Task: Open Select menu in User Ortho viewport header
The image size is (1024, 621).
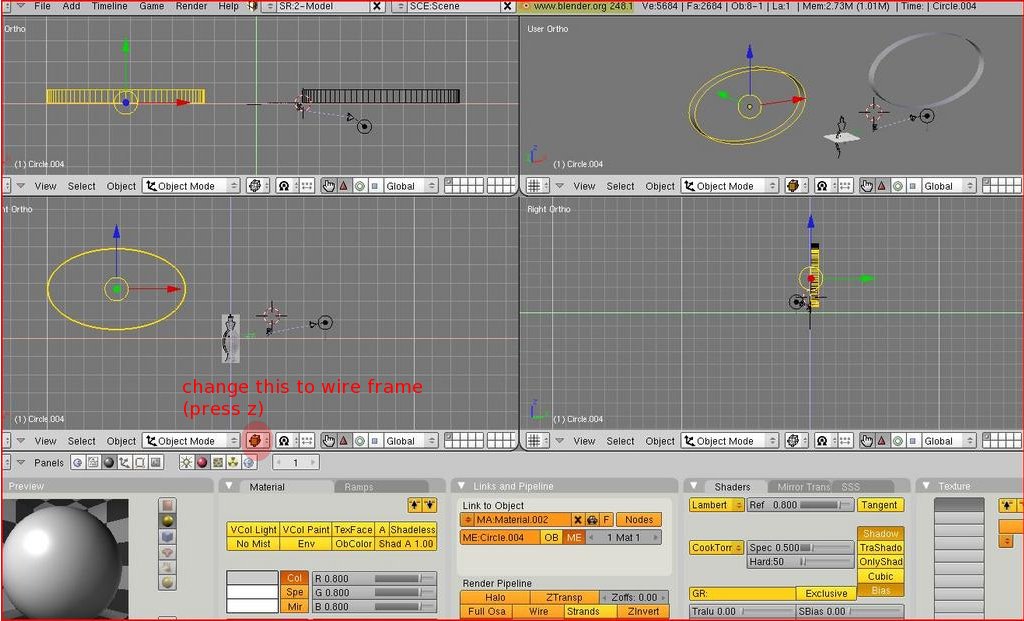Action: tap(620, 186)
